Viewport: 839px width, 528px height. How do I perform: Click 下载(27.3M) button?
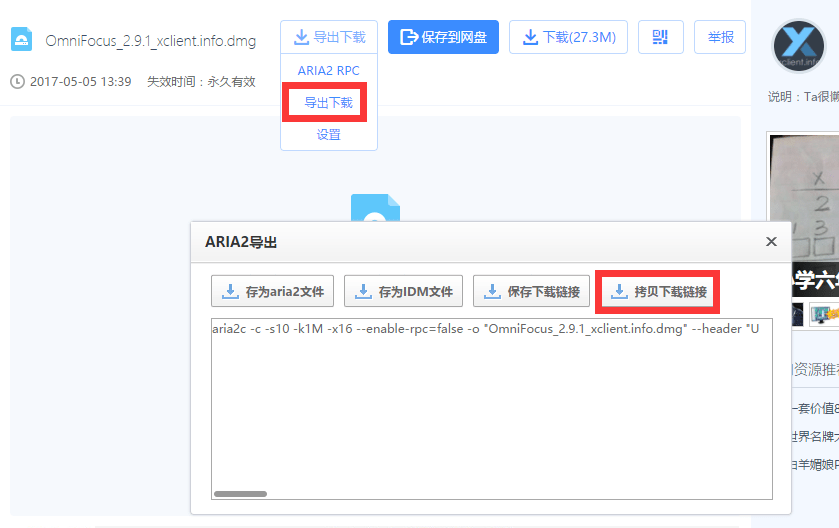(x=568, y=37)
